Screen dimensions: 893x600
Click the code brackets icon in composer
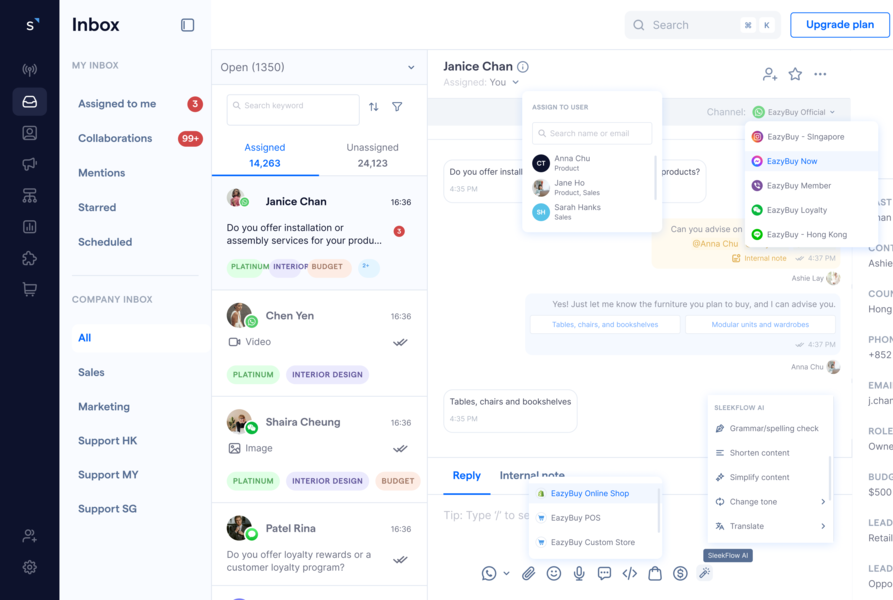[630, 573]
